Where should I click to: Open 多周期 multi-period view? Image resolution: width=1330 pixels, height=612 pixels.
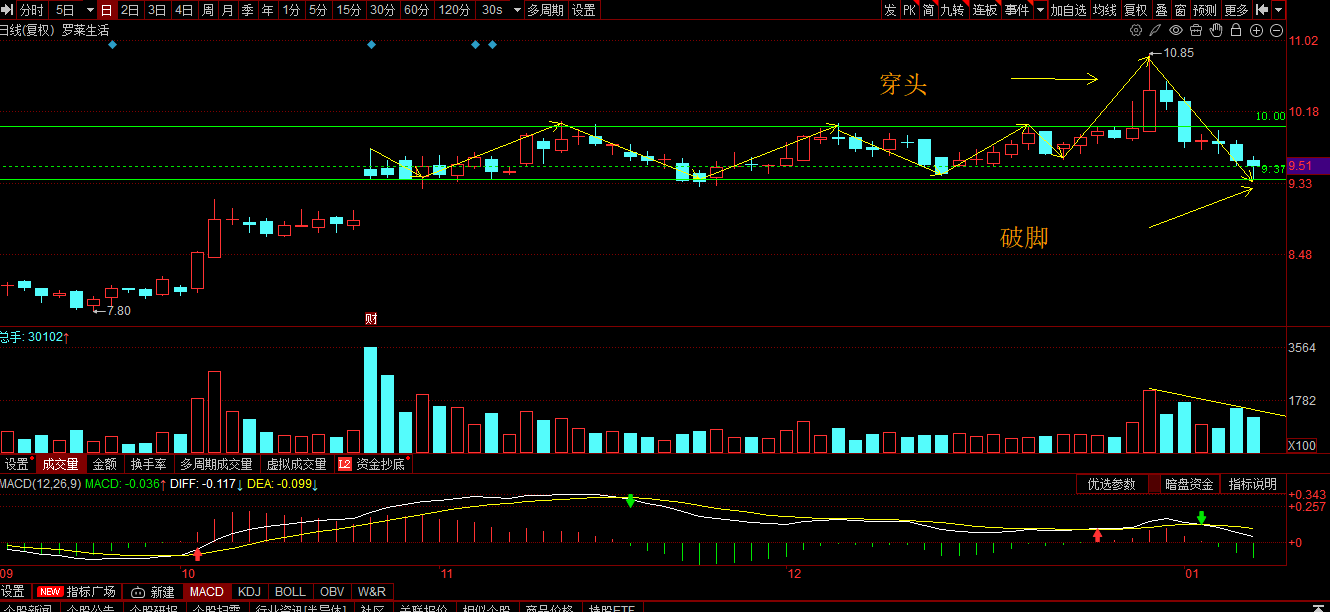coord(545,10)
